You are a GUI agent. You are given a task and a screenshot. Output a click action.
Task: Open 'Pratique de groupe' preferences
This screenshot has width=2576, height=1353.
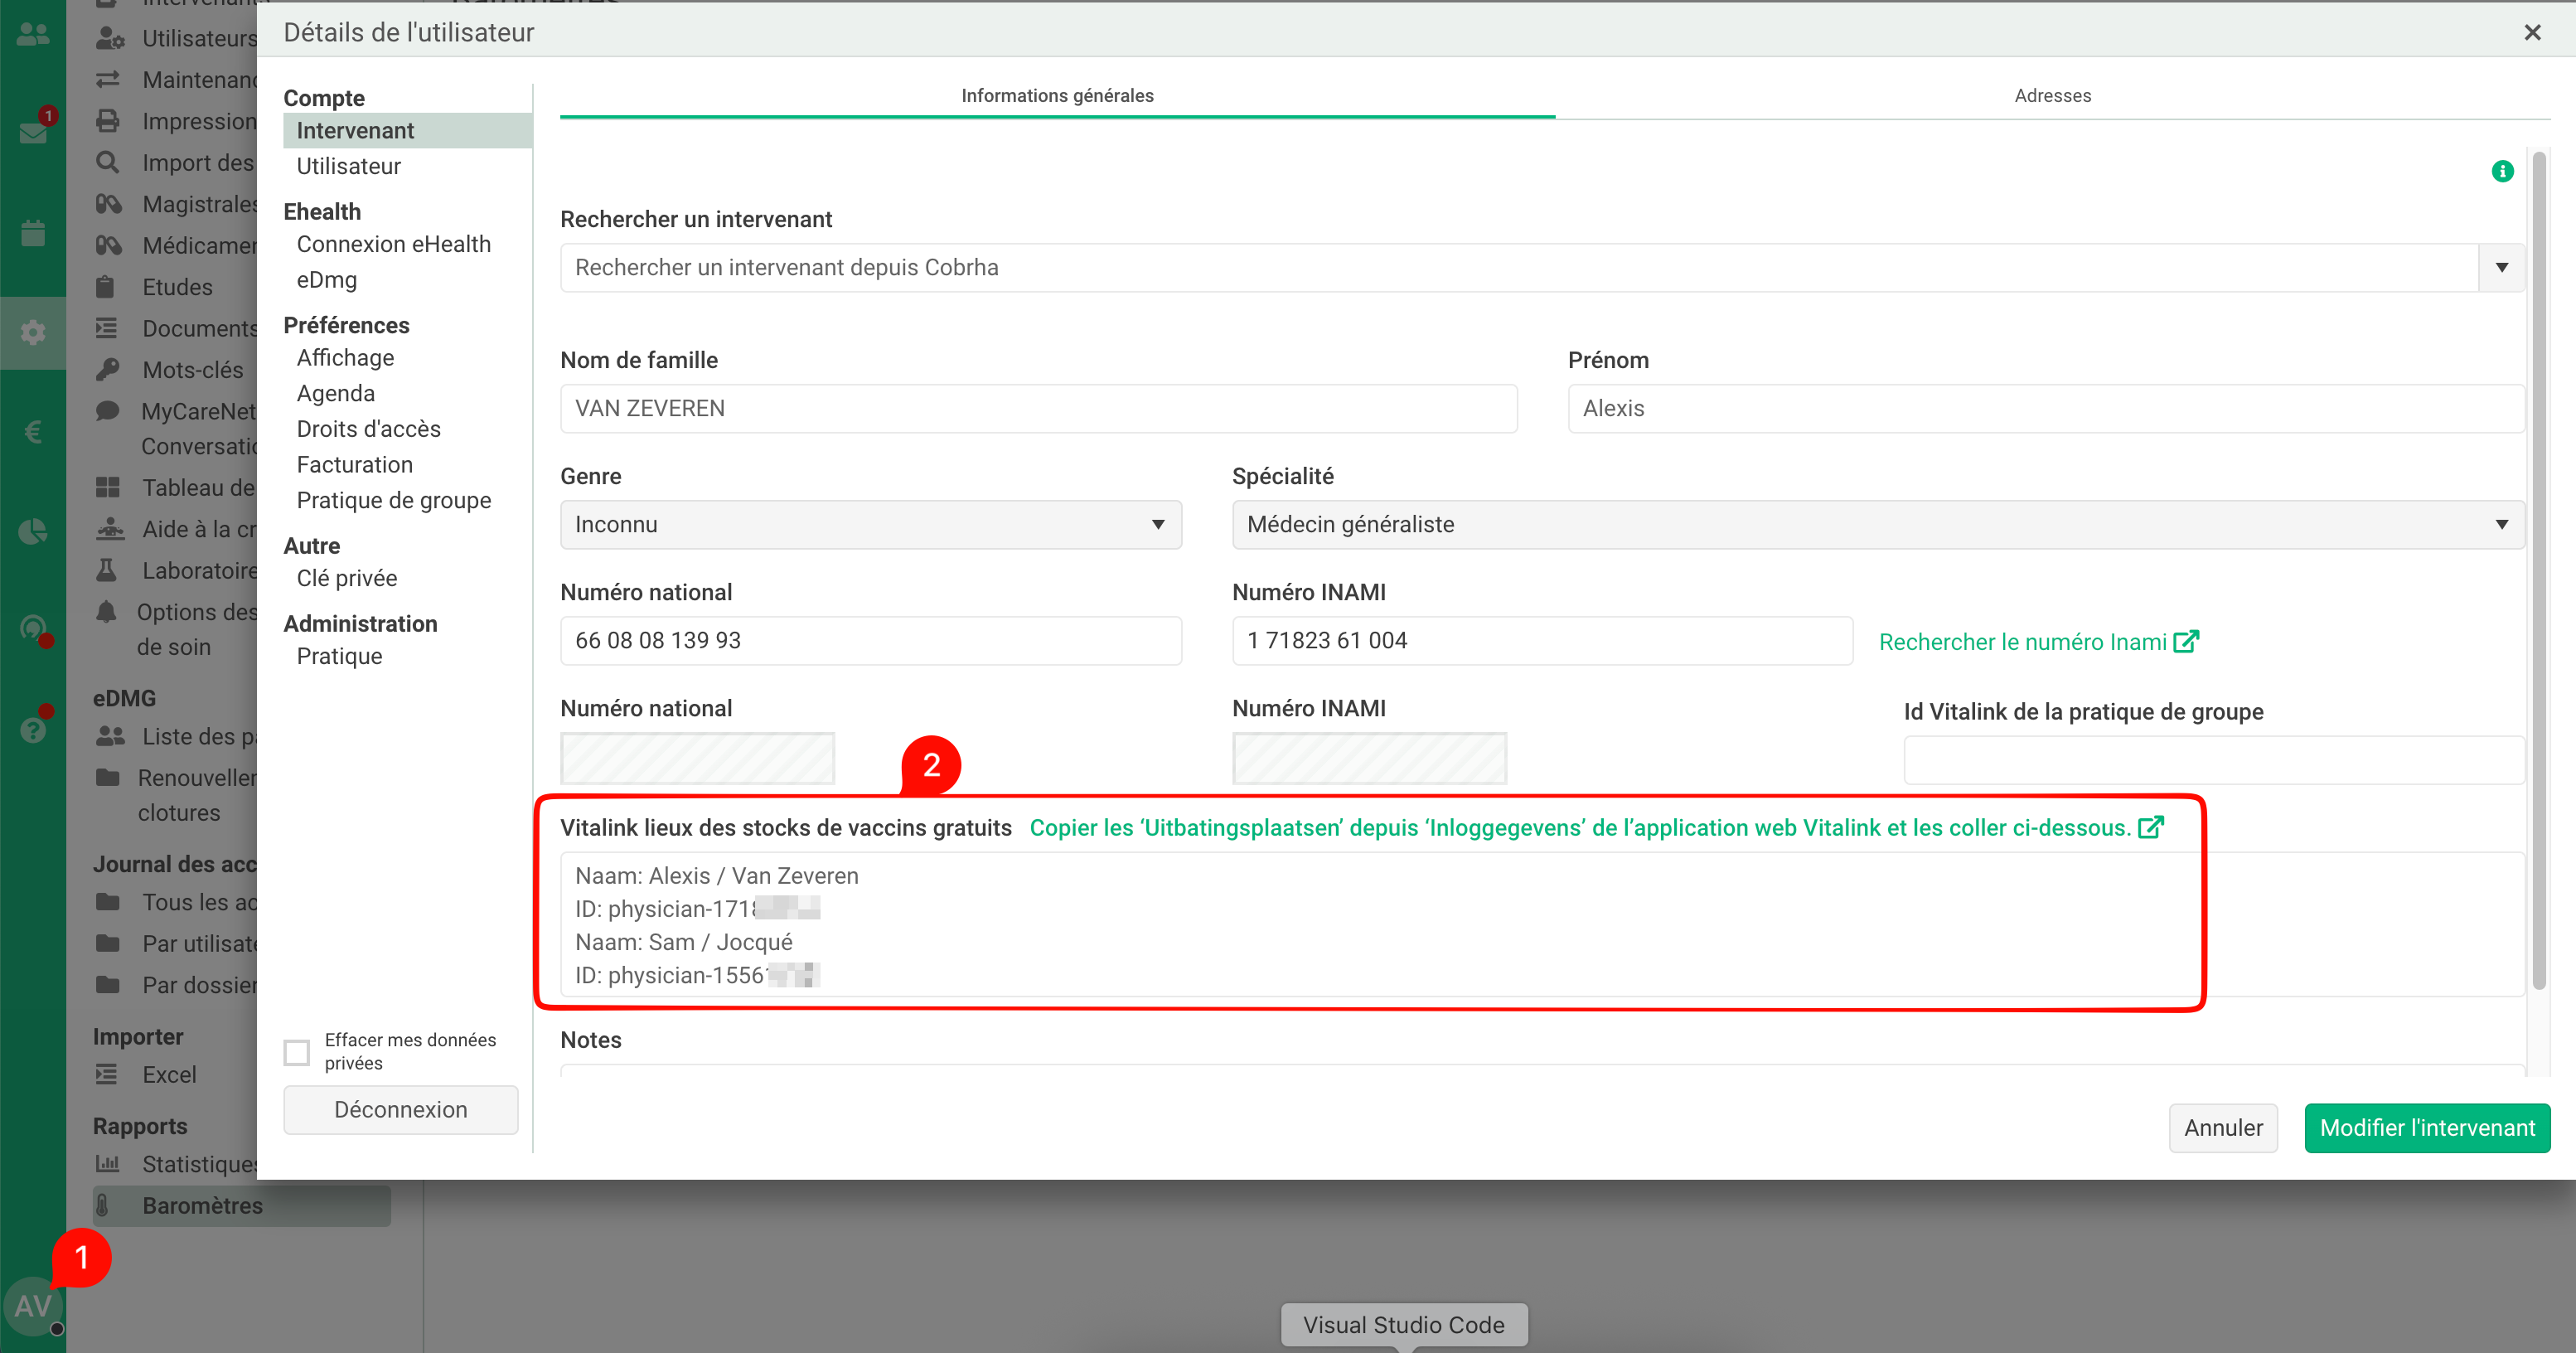click(x=393, y=500)
